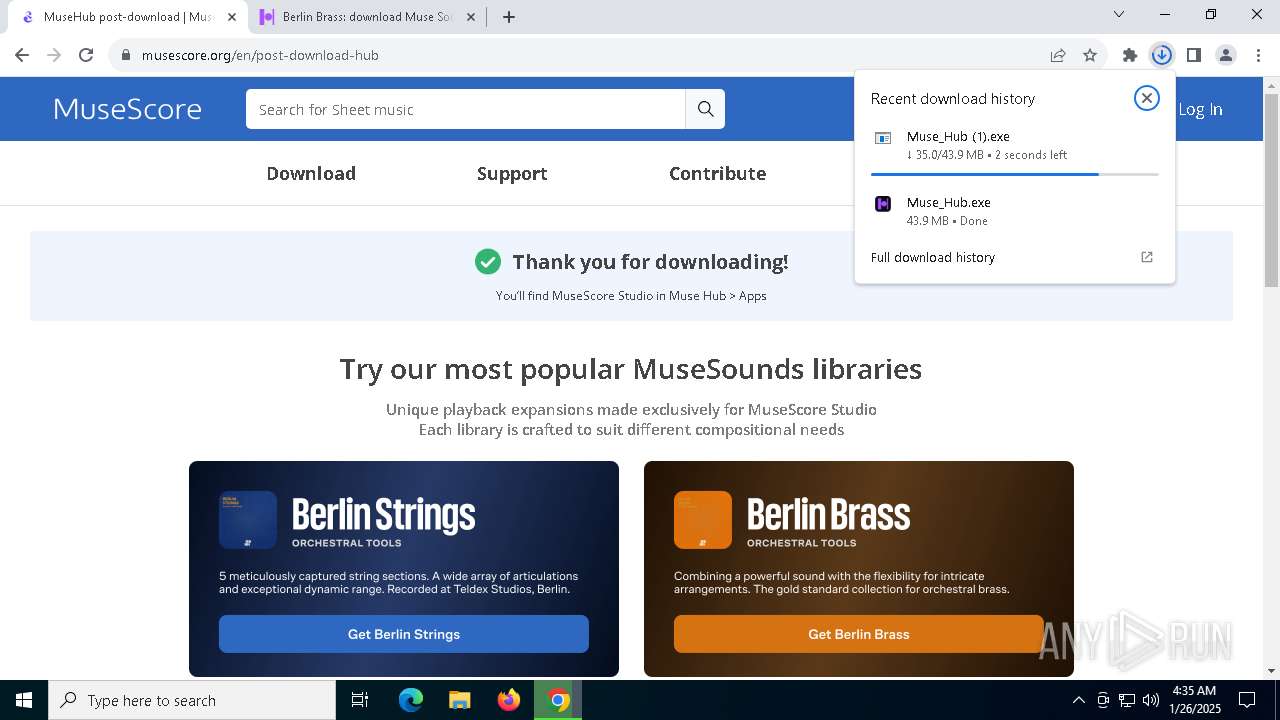The image size is (1280, 720).
Task: Click the browser forward arrow
Action: 54,55
